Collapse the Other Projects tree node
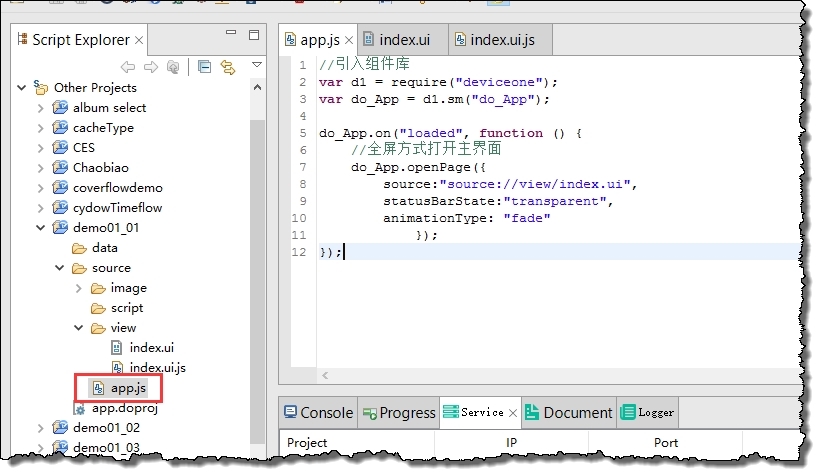The image size is (821, 476). pyautogui.click(x=22, y=88)
